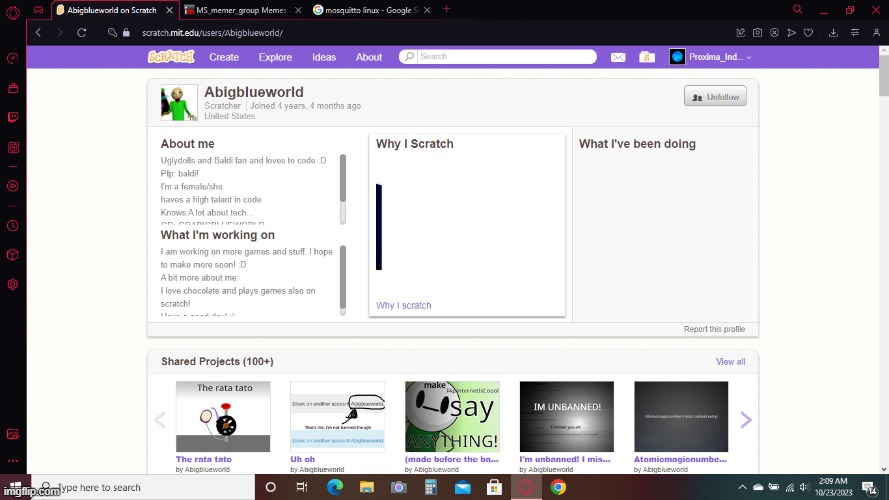Click the site padlock security icon
The width and height of the screenshot is (889, 500).
(x=126, y=33)
